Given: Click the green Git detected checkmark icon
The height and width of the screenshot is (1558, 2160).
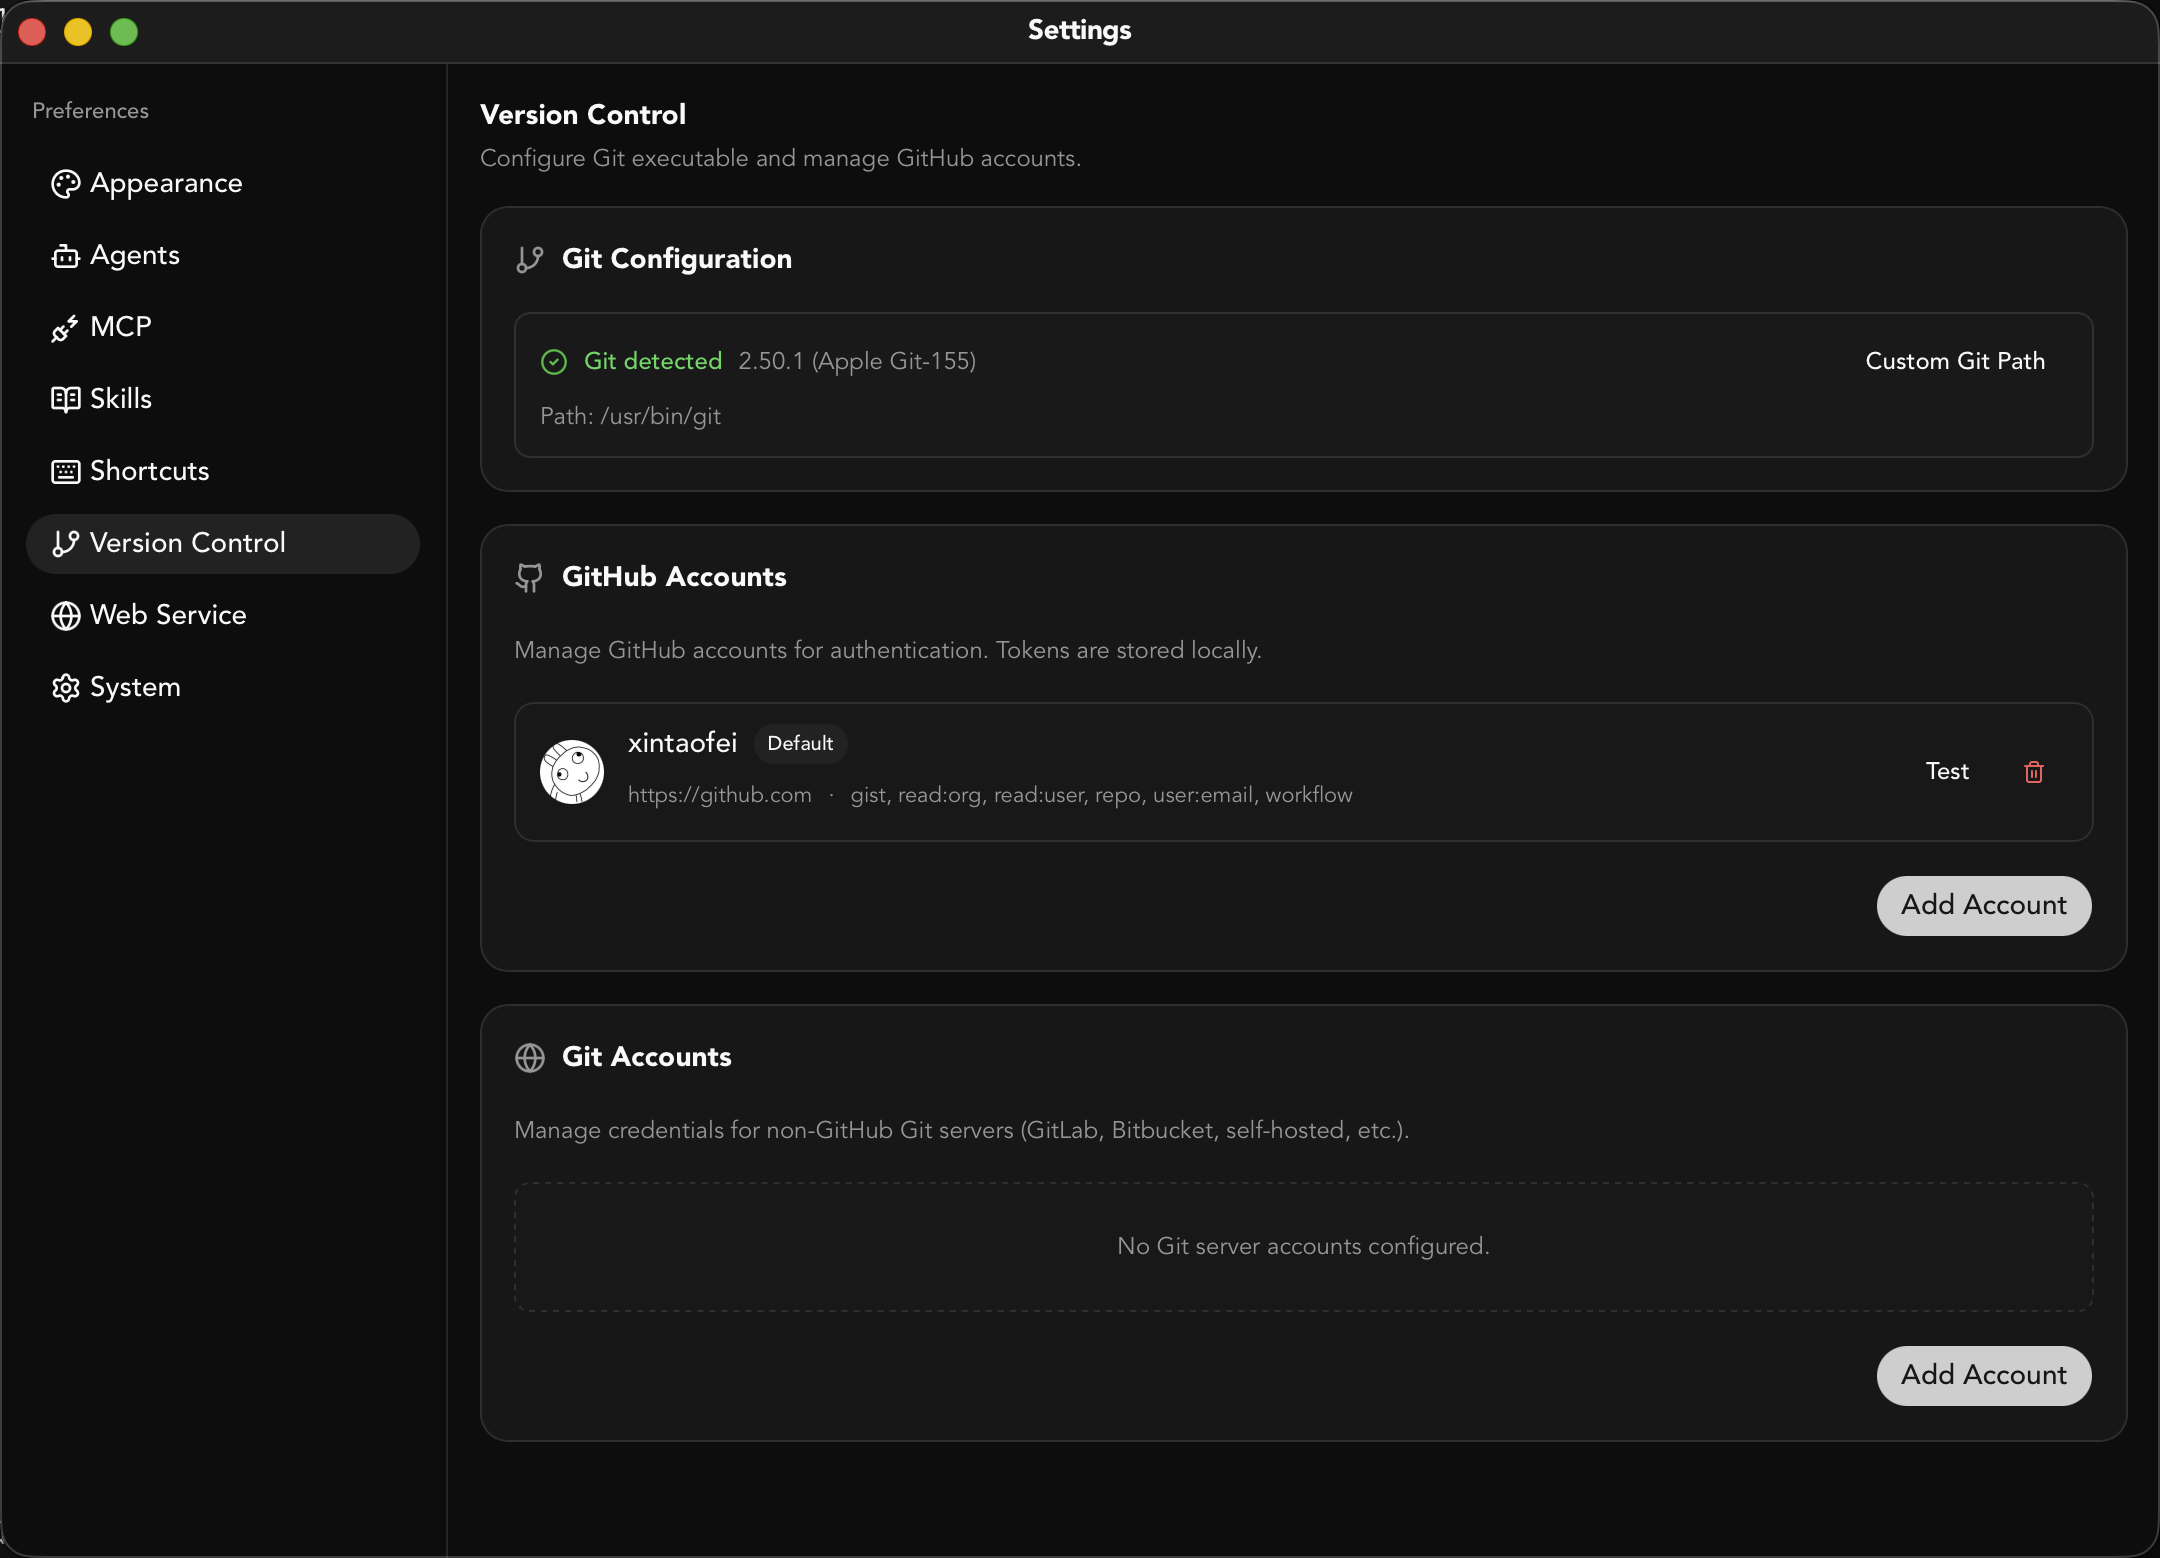Looking at the screenshot, I should point(554,362).
